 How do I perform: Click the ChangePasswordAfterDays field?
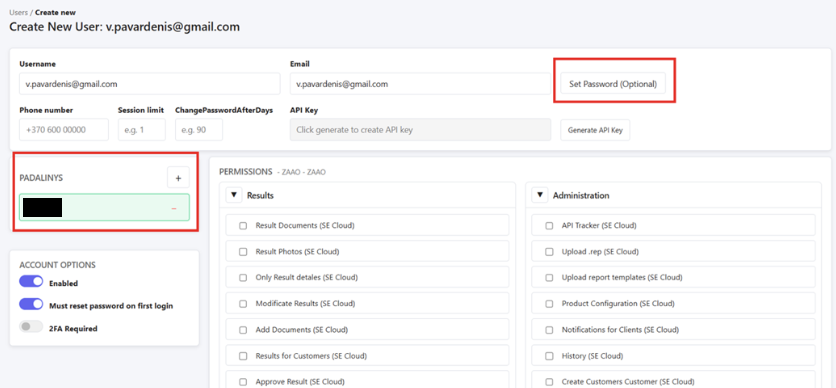click(x=199, y=130)
